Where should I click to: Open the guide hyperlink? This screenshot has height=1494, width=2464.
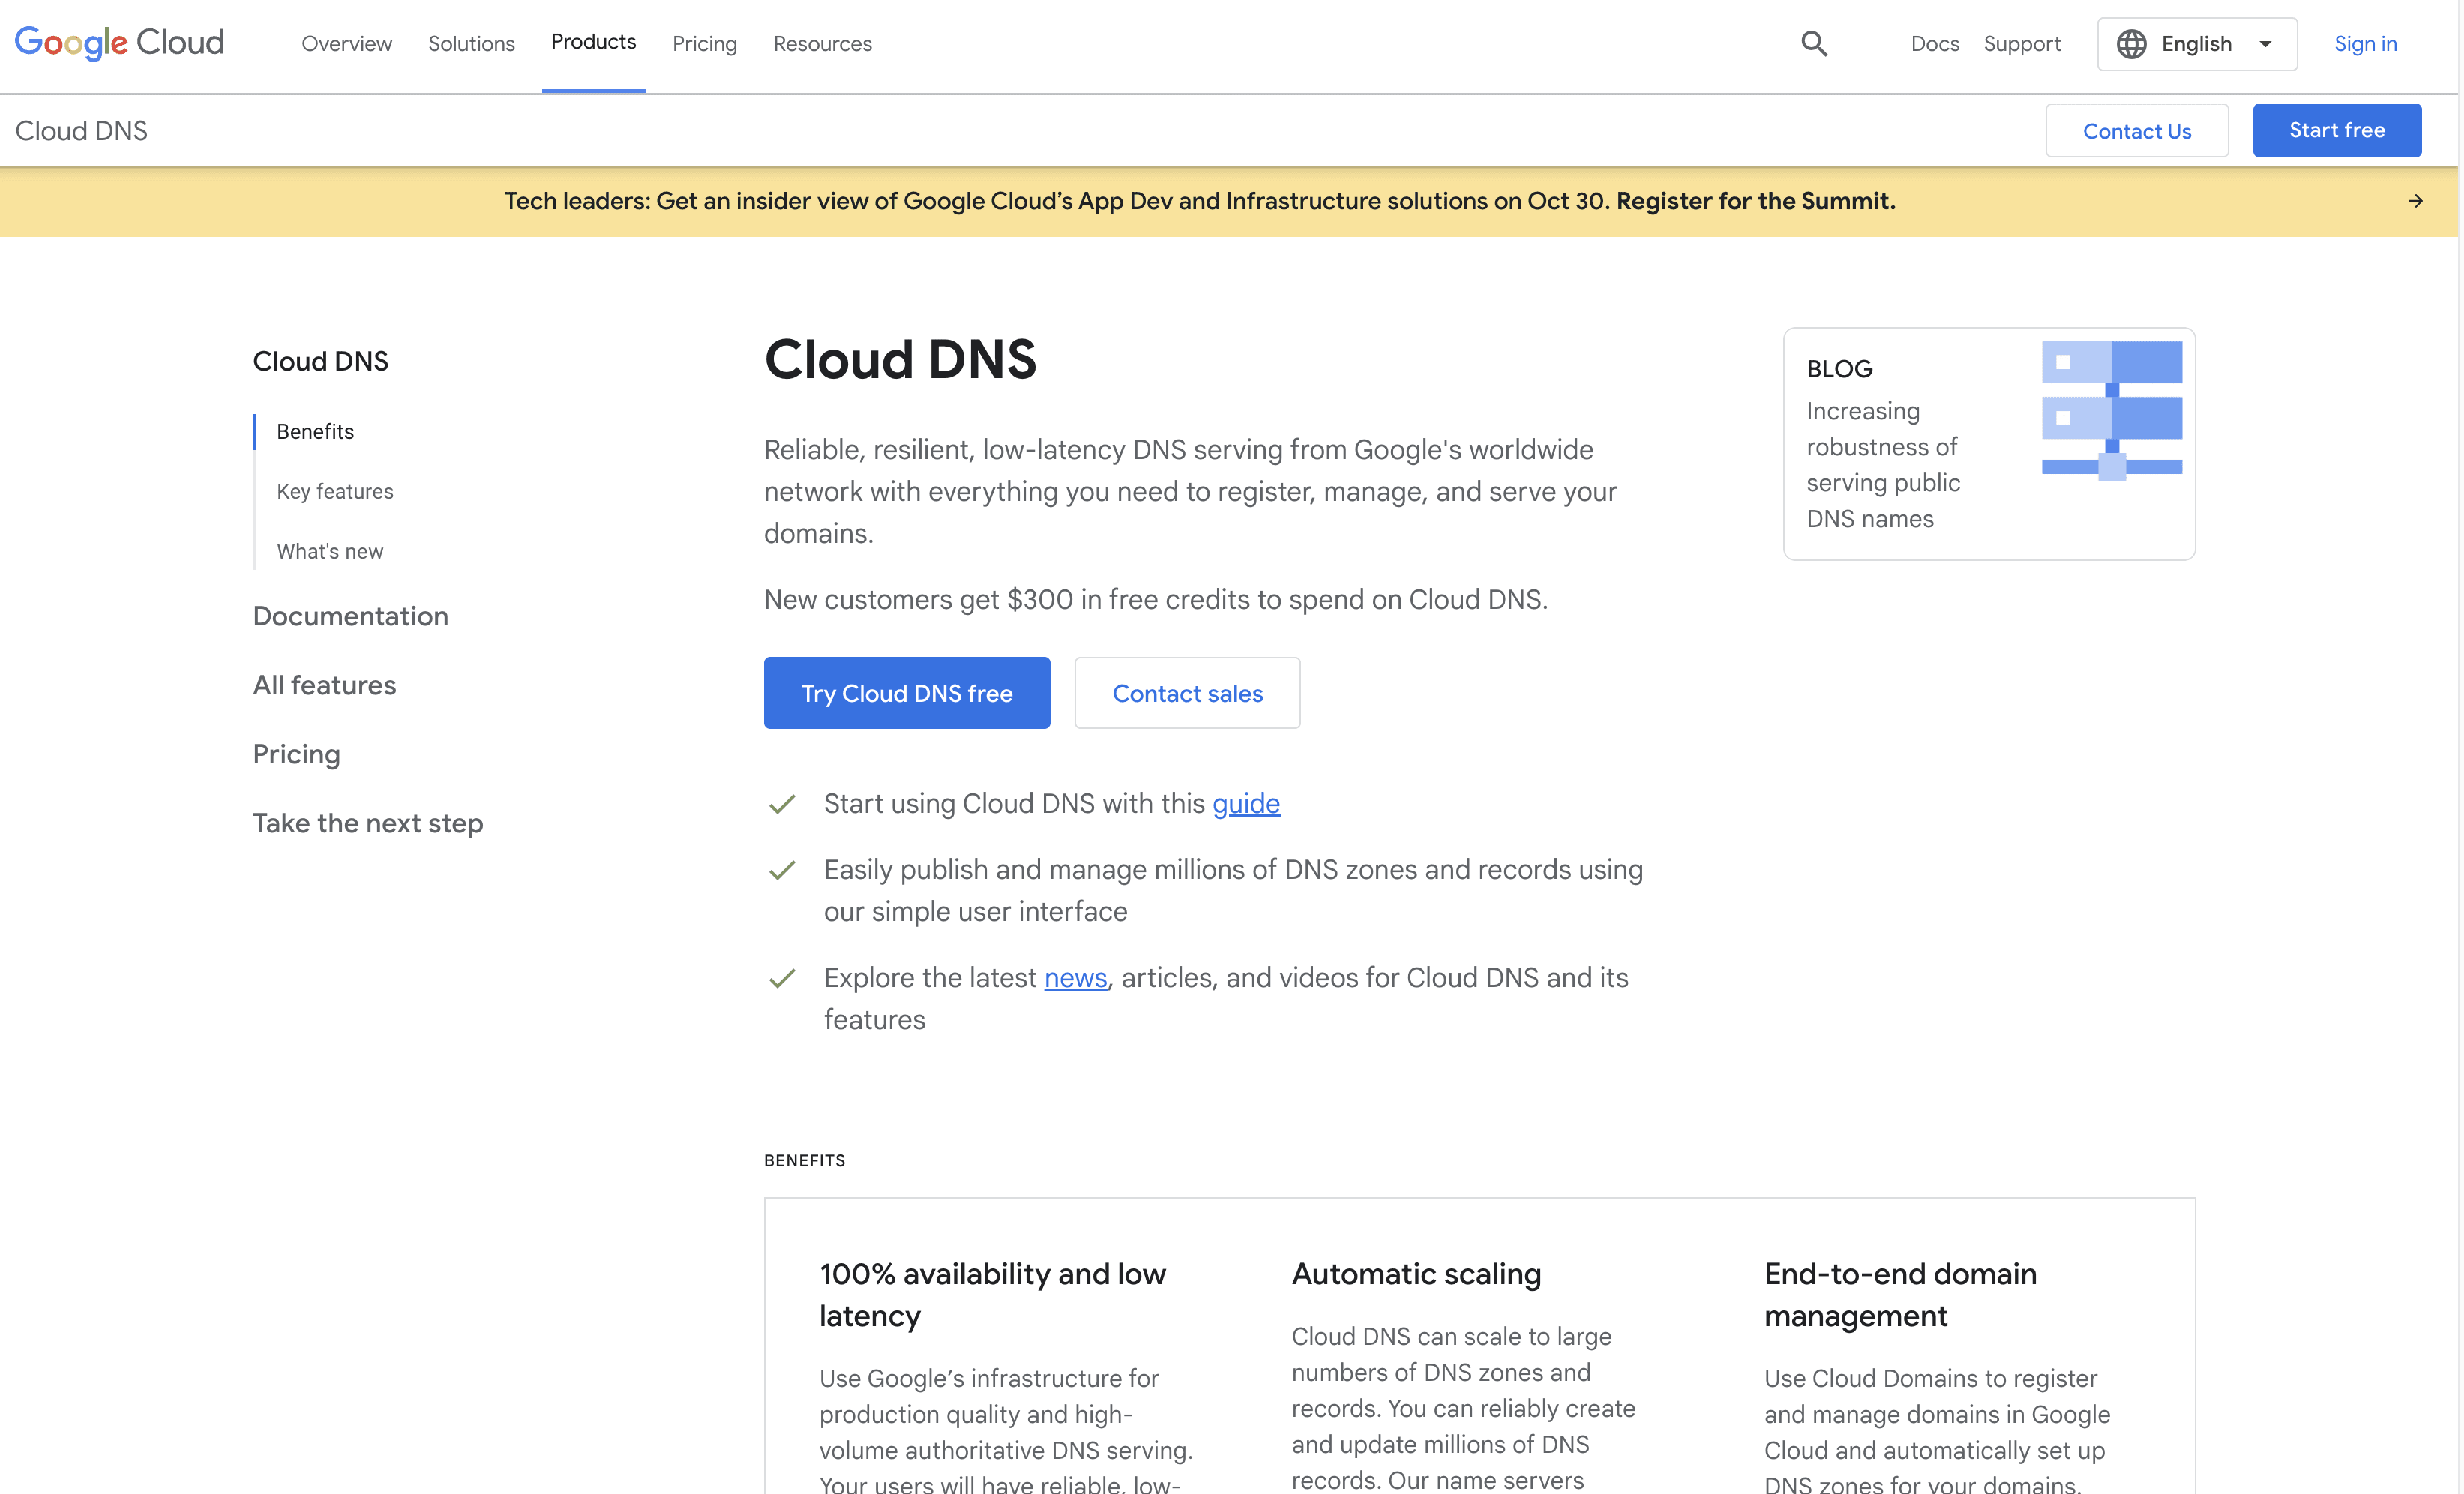coord(1245,803)
